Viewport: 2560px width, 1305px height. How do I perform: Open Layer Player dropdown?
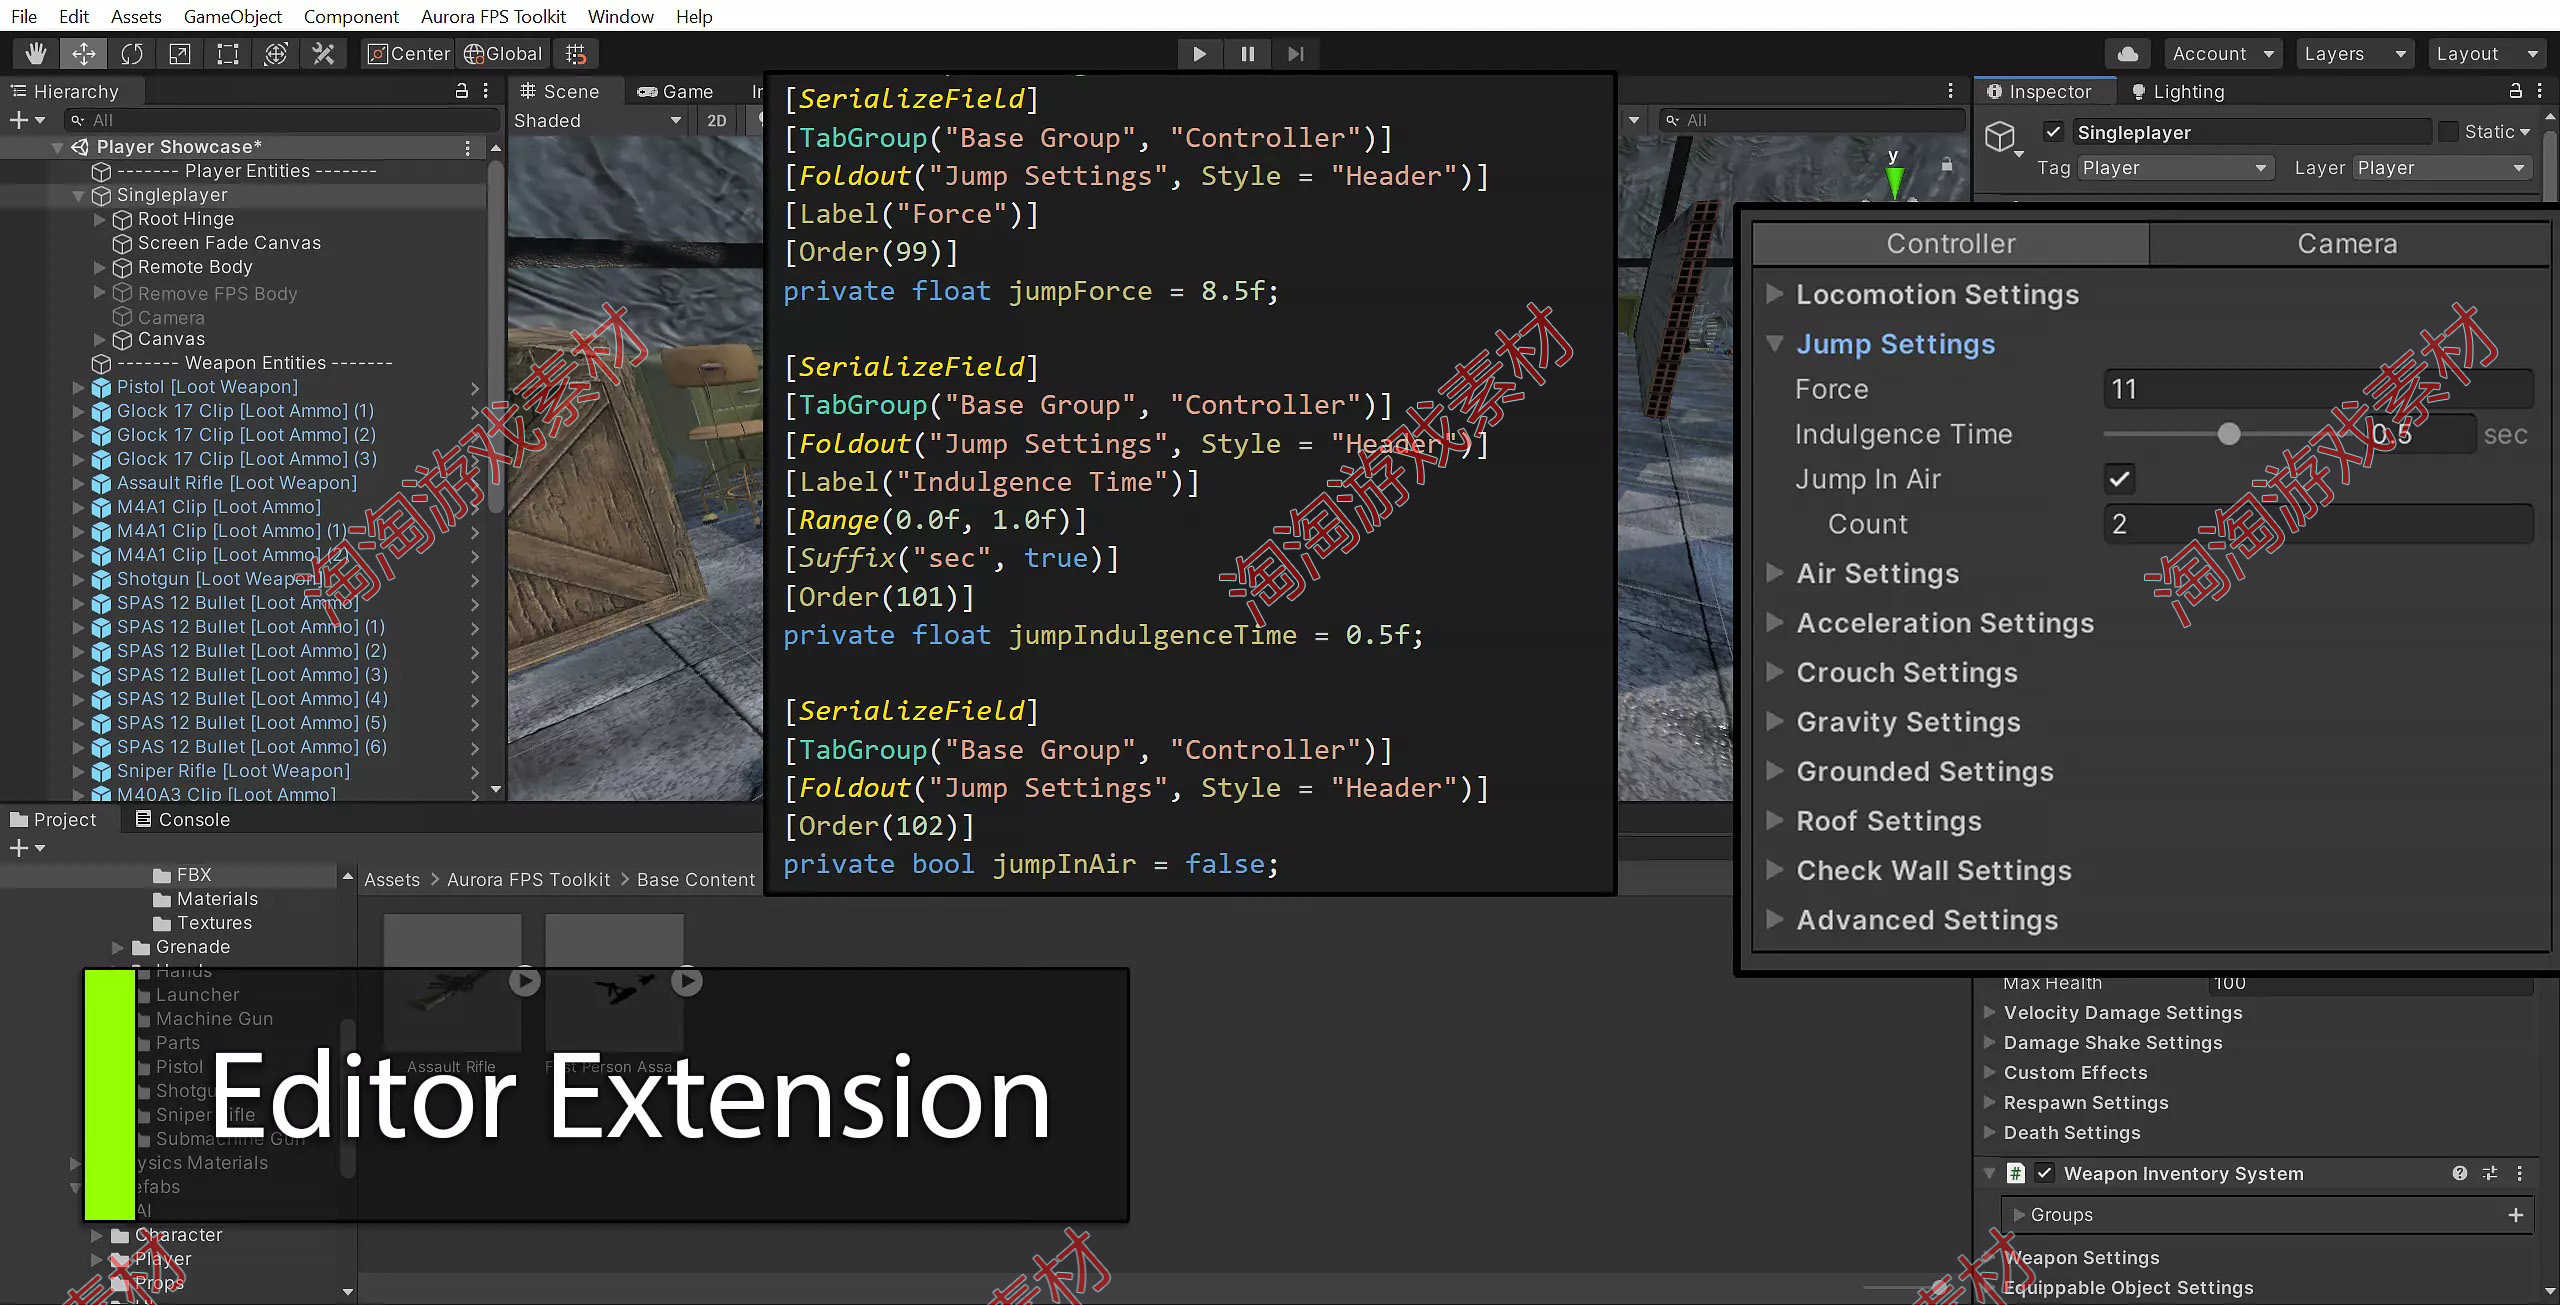2441,168
